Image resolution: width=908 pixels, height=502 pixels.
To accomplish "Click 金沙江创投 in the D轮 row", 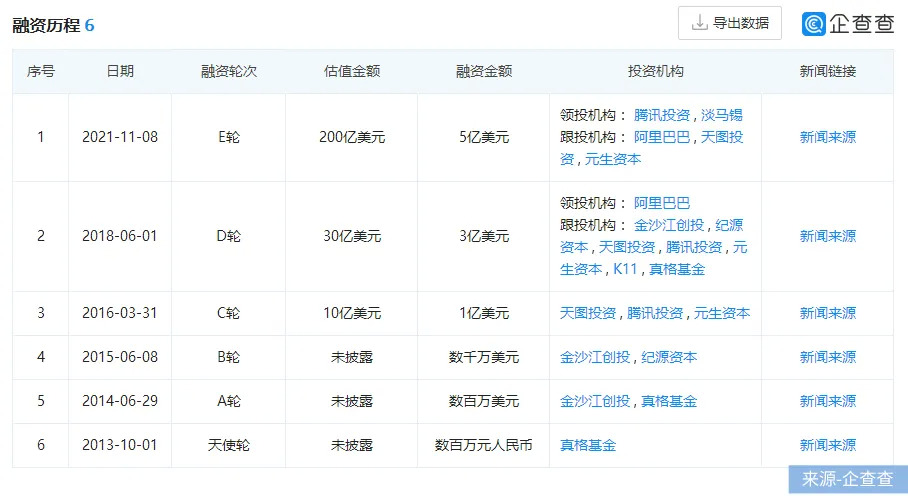I will pyautogui.click(x=669, y=225).
